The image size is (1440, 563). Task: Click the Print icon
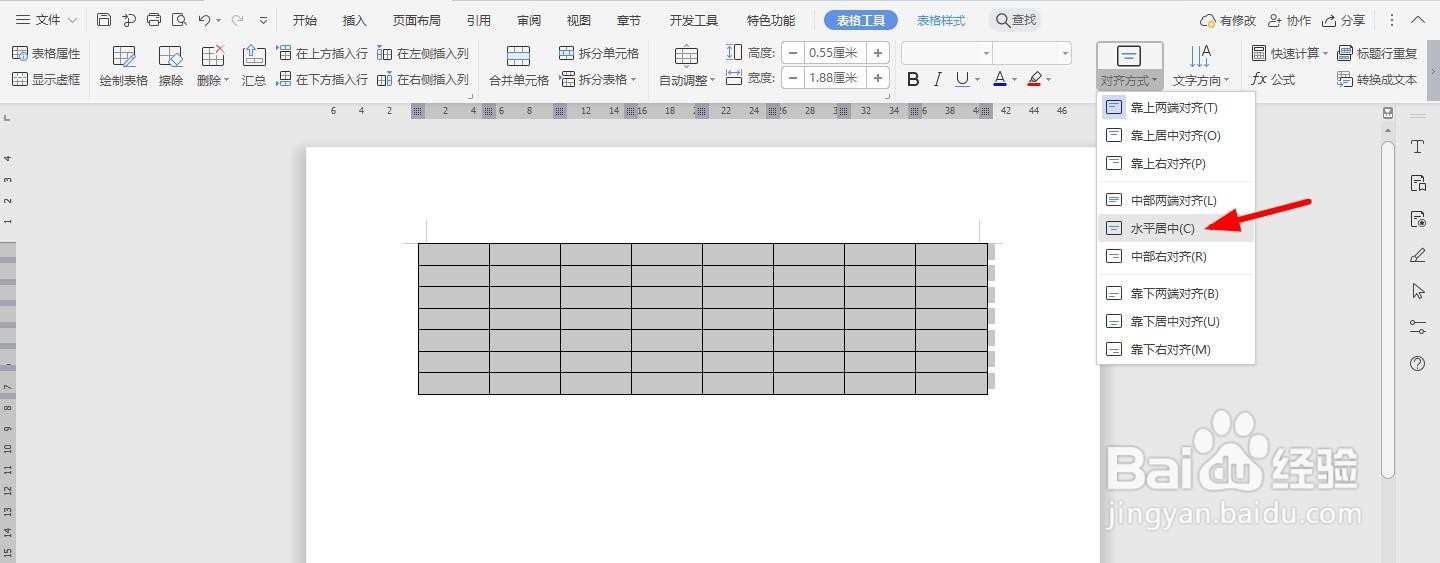(154, 20)
